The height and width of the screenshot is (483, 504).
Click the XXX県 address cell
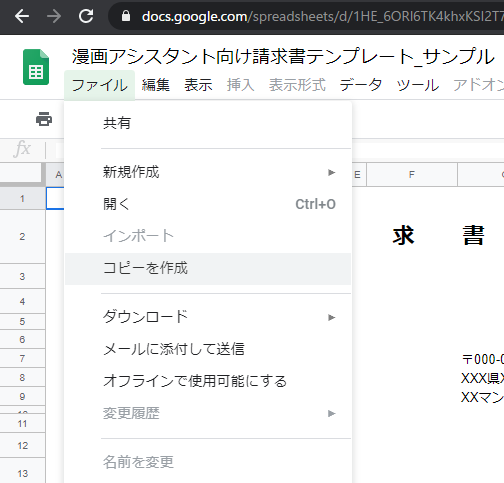482,378
